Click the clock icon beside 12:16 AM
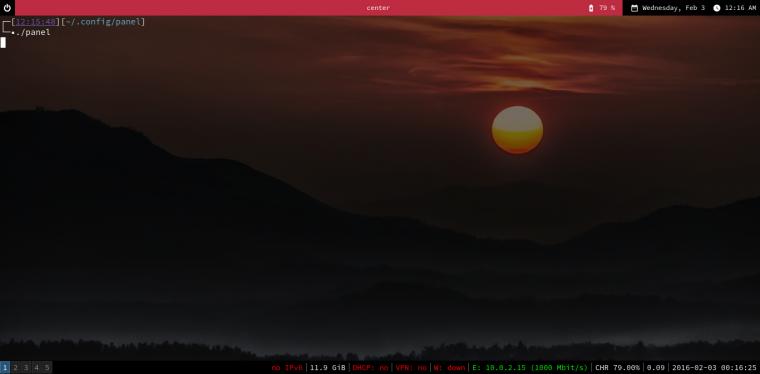The image size is (760, 374). click(x=717, y=8)
